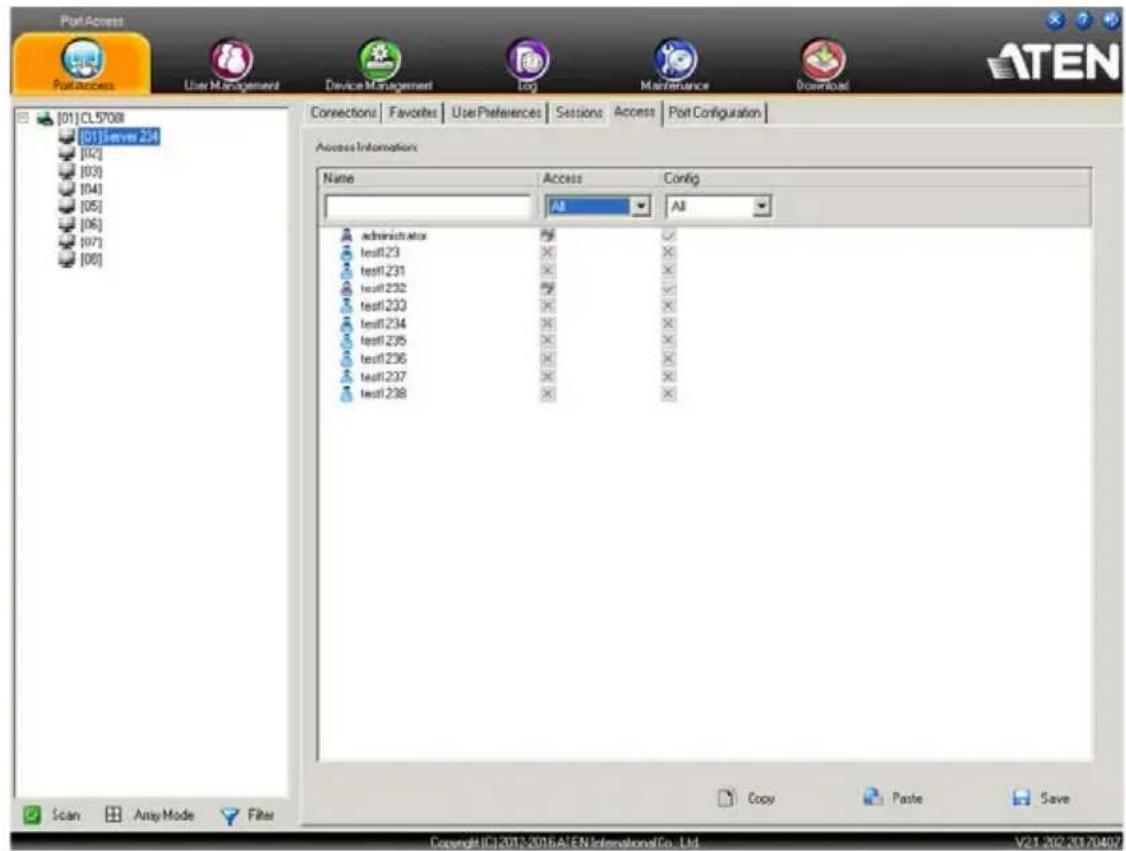Click user icon beside test1236
This screenshot has height=851, width=1126.
(346, 358)
